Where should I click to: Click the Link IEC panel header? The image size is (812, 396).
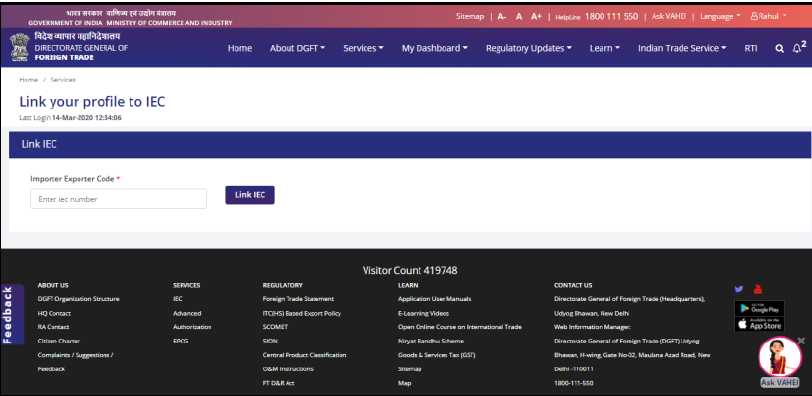click(410, 145)
